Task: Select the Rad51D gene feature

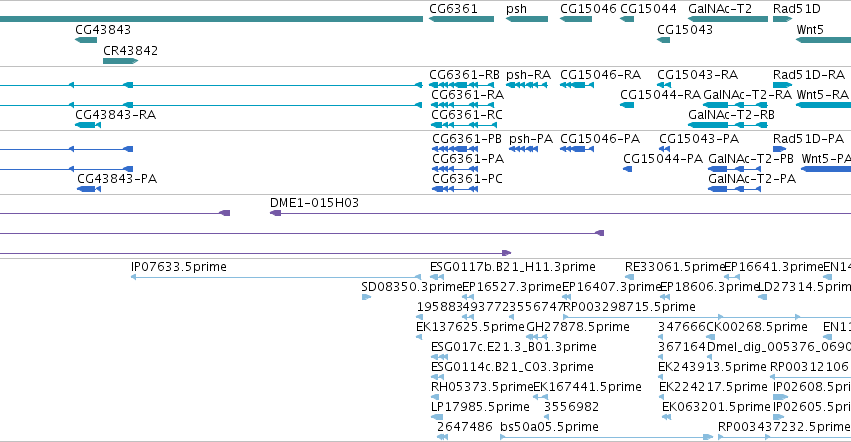Action: tap(783, 19)
